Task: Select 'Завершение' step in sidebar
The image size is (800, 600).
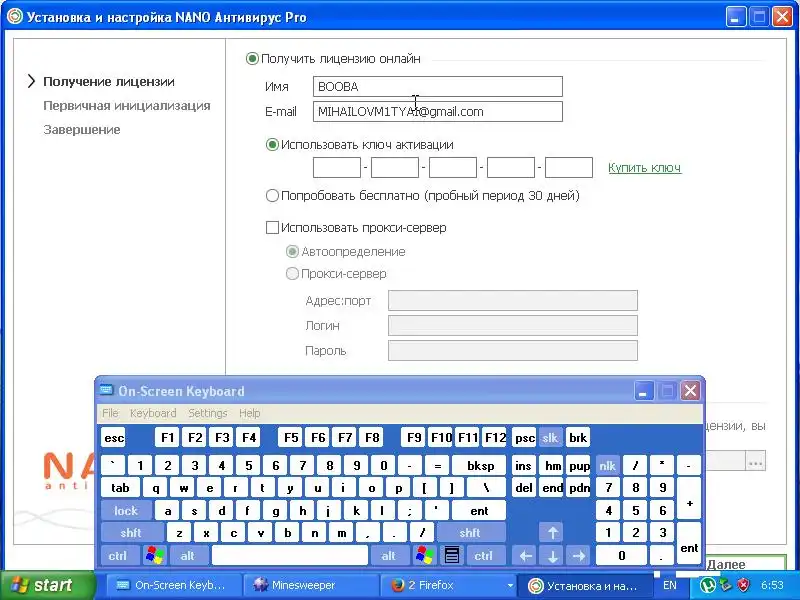Action: click(x=82, y=130)
